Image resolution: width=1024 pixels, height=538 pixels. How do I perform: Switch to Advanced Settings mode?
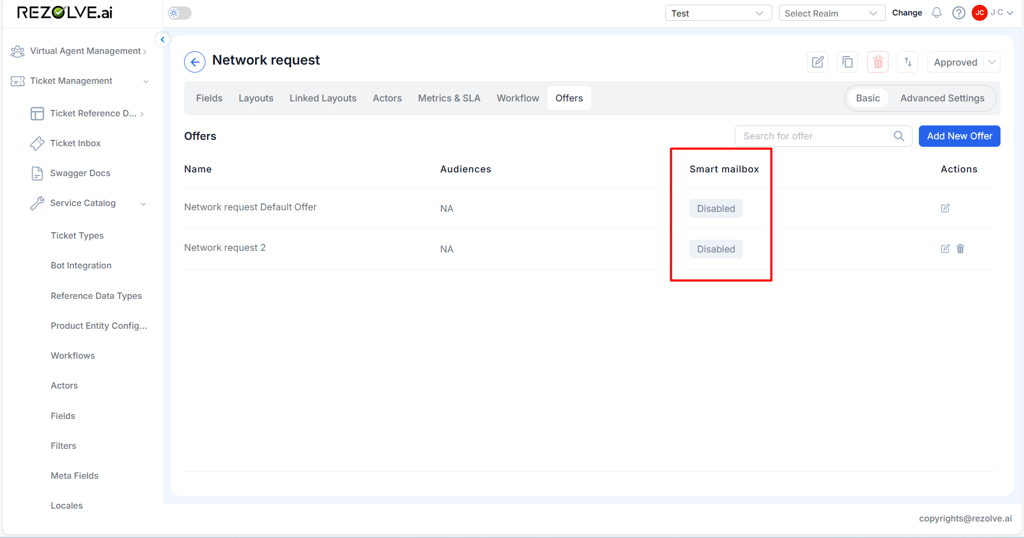coord(942,98)
